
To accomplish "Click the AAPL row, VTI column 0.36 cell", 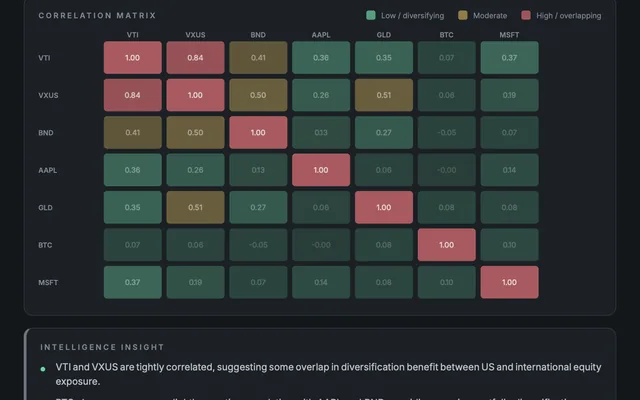I will (133, 170).
